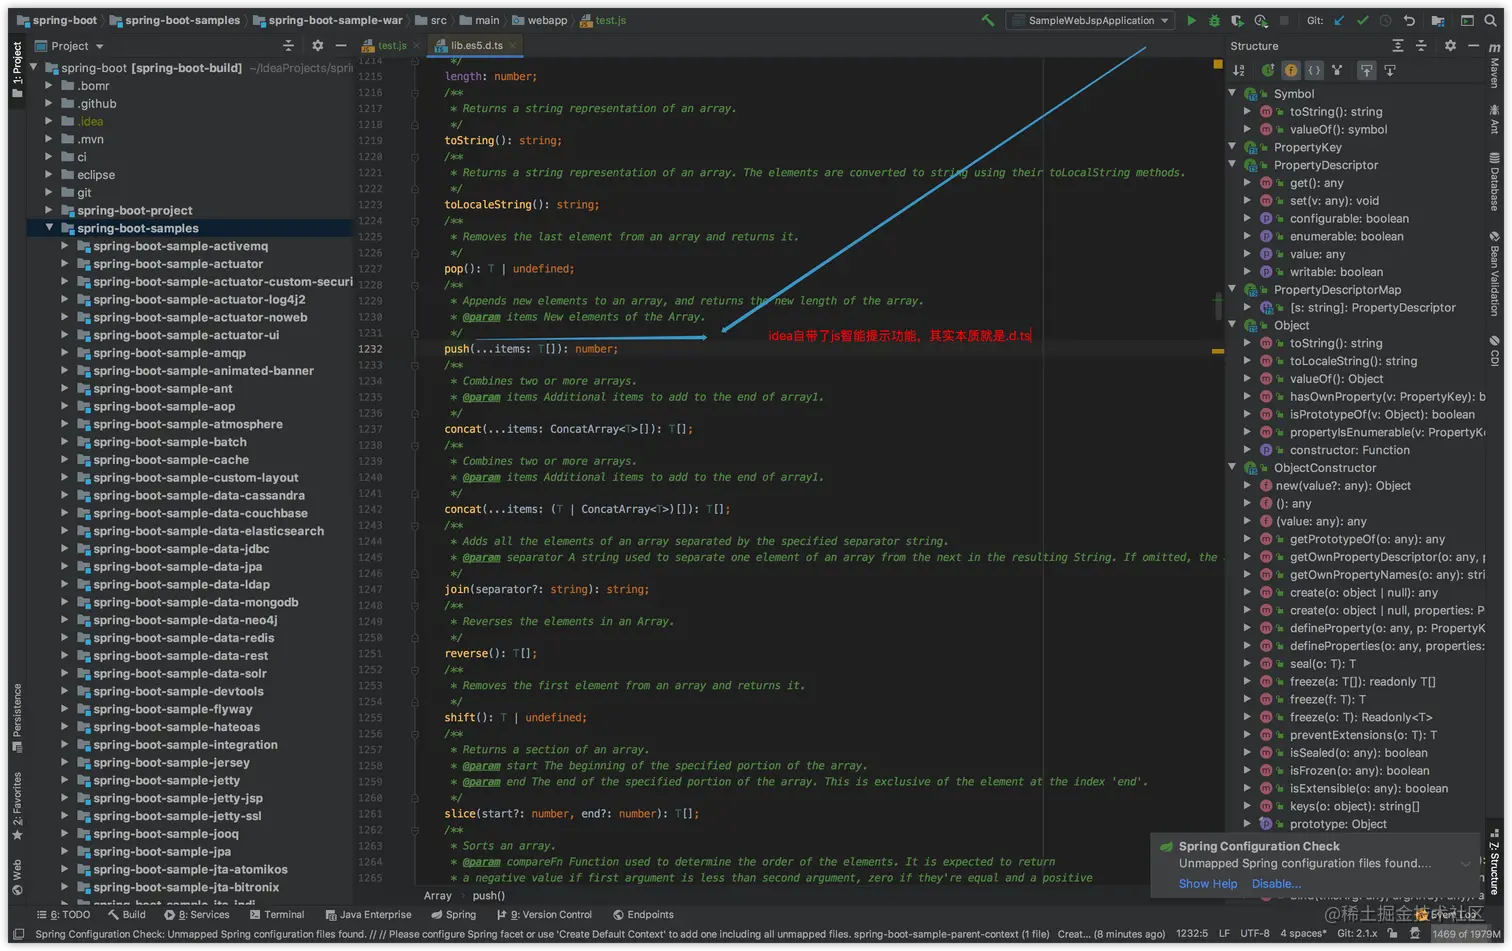Click the 4 spaces* indent widget
The height and width of the screenshot is (951, 1512).
click(x=1303, y=934)
